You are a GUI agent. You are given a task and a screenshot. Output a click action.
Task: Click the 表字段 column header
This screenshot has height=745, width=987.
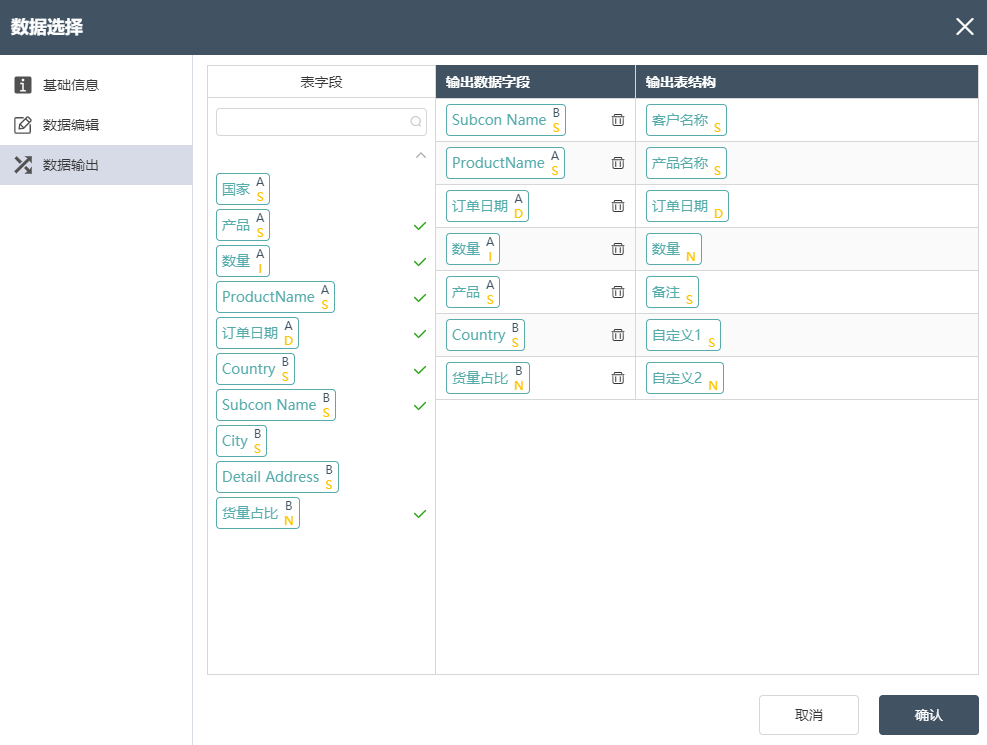pos(321,82)
